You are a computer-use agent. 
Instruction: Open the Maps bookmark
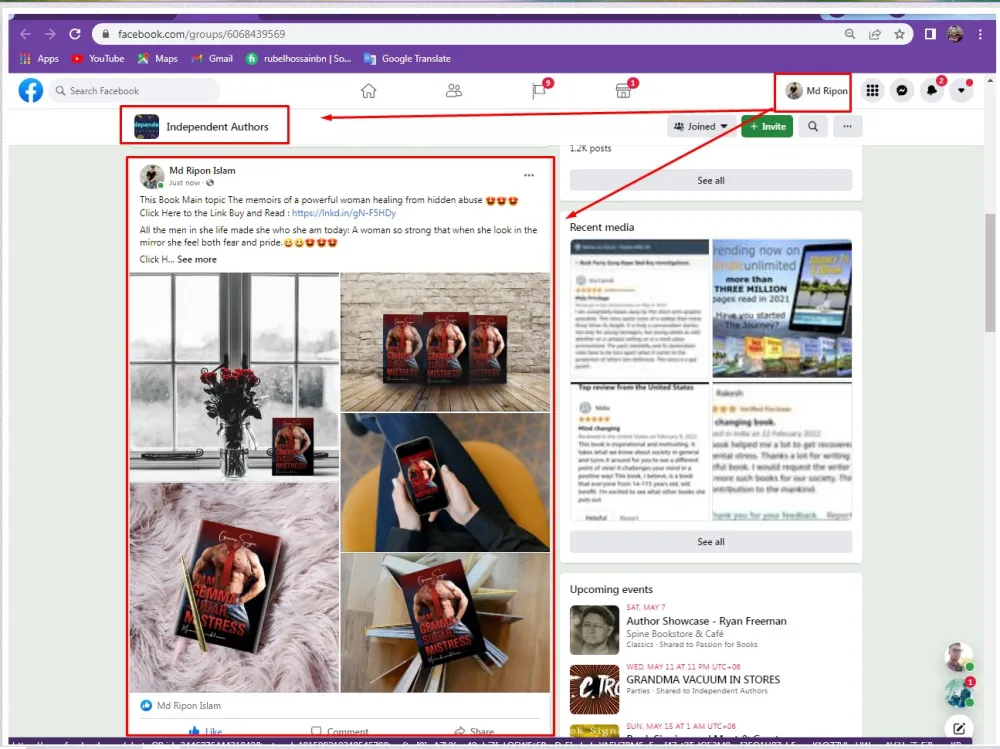(x=158, y=59)
